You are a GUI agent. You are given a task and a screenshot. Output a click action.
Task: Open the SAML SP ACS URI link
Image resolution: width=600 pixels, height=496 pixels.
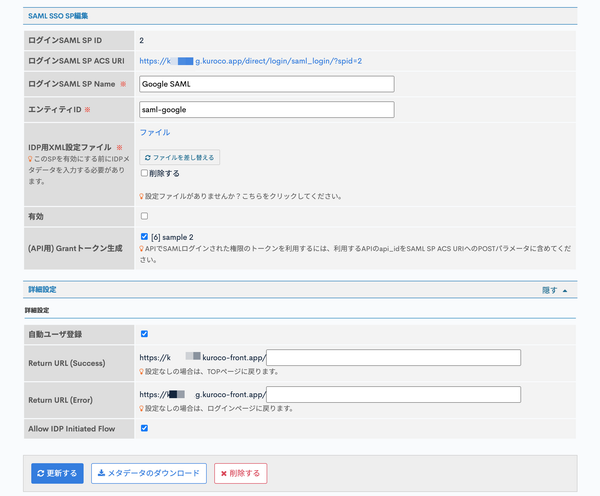click(251, 61)
